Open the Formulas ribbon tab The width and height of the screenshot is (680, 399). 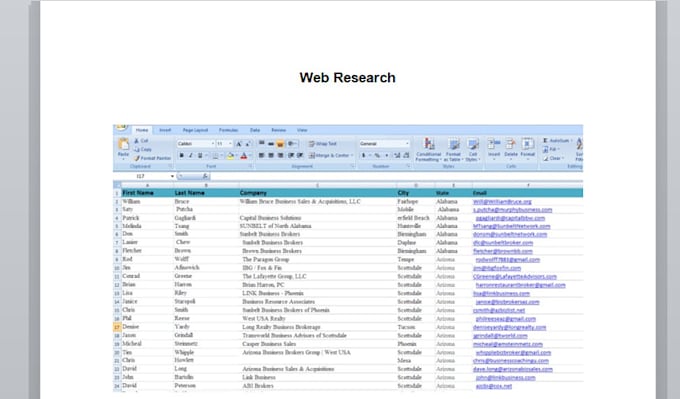point(228,130)
